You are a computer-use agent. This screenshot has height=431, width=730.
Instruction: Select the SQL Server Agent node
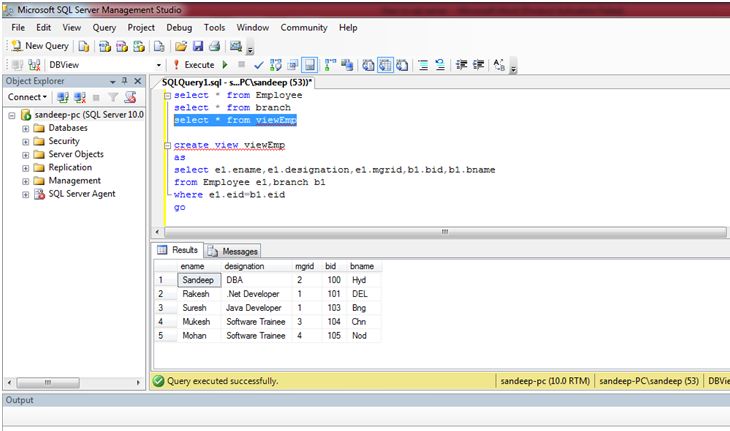(x=81, y=194)
